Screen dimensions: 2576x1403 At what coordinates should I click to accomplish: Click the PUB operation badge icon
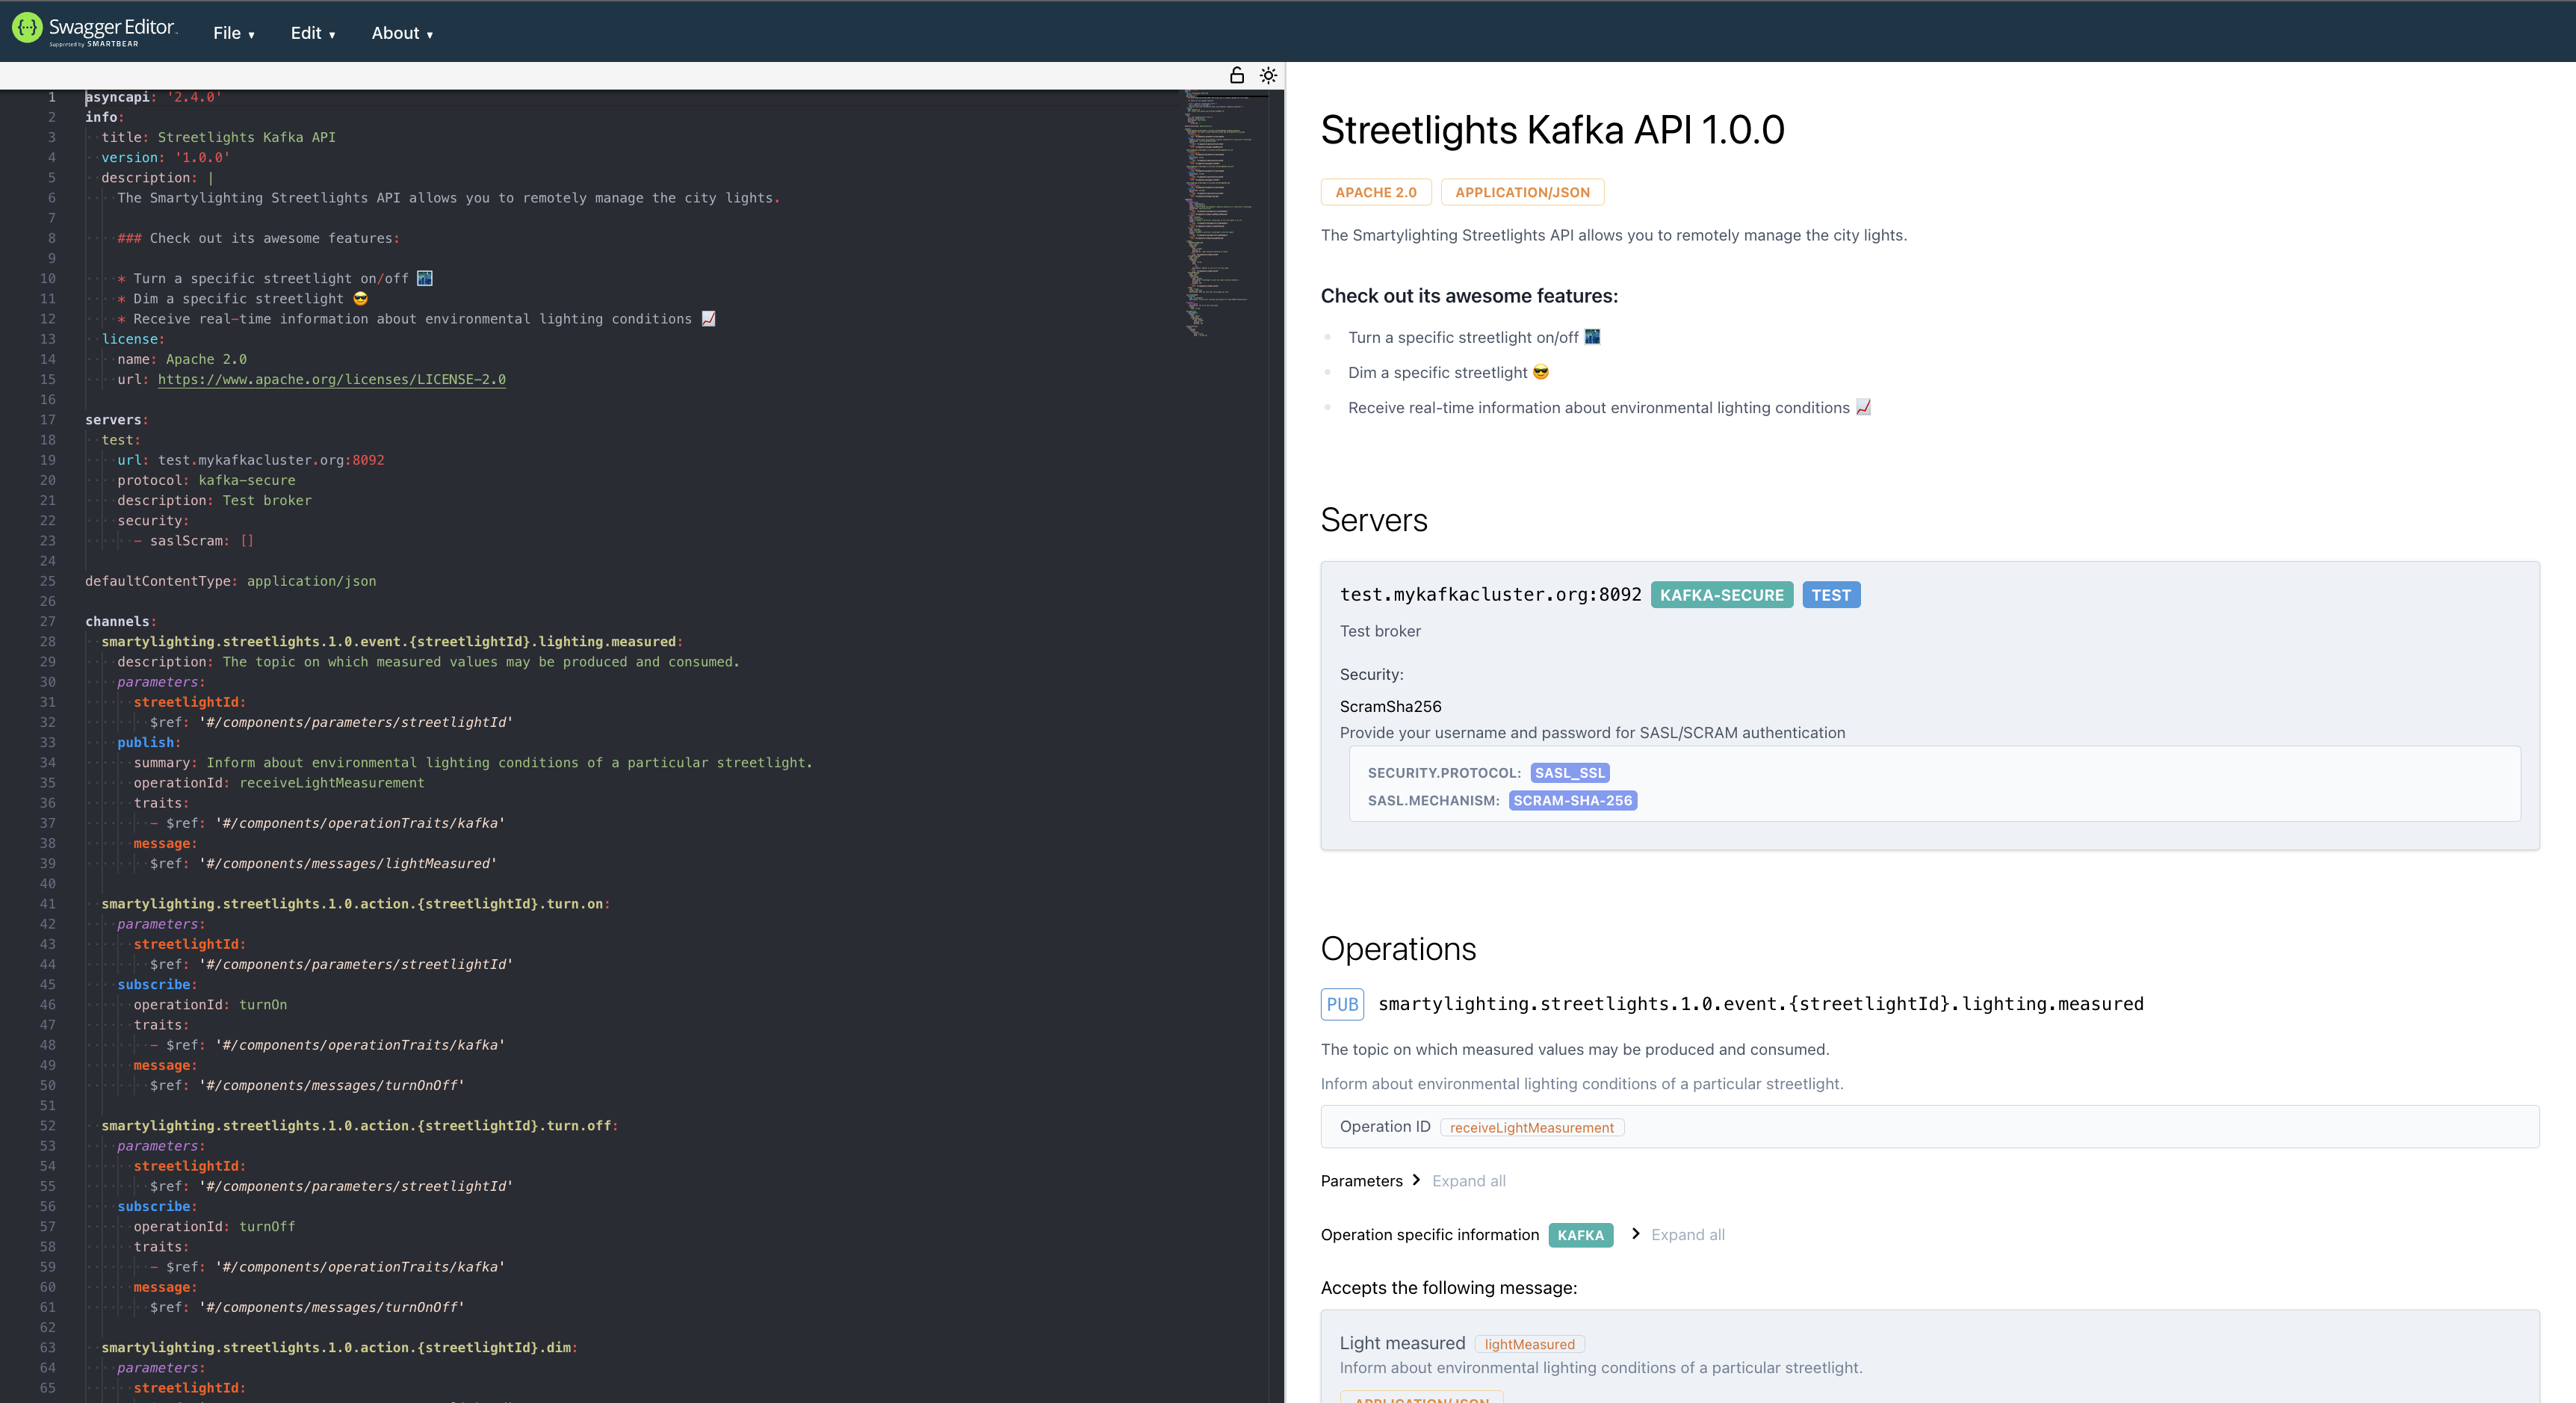[x=1342, y=1004]
